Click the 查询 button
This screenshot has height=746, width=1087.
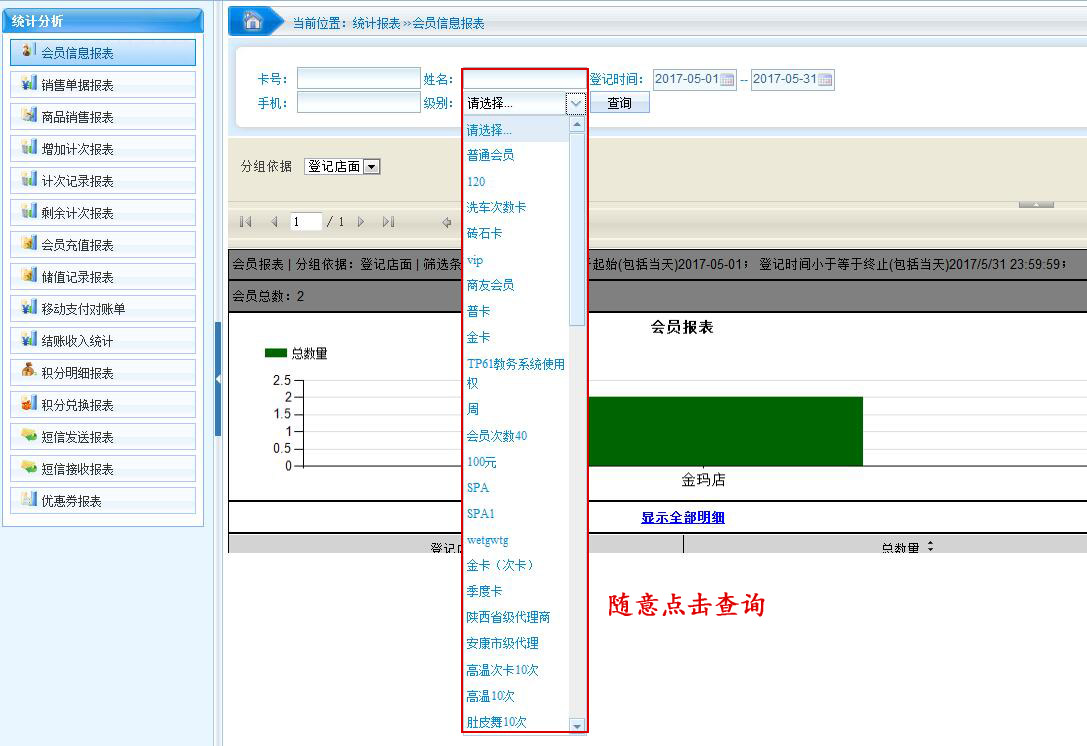pyautogui.click(x=619, y=103)
